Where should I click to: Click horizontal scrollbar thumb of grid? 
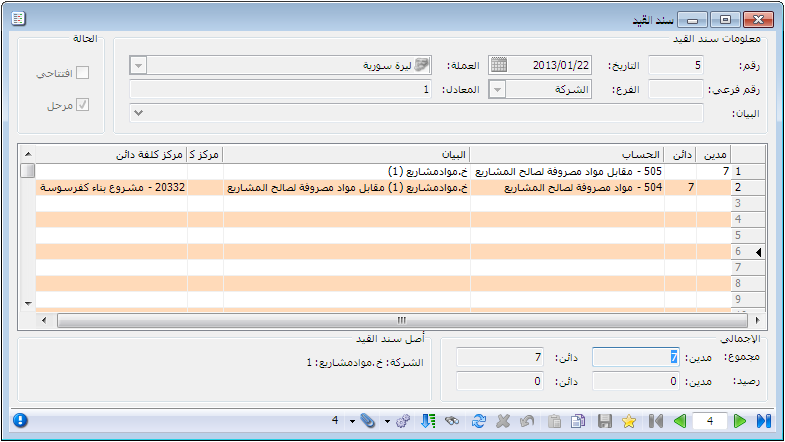[x=402, y=320]
